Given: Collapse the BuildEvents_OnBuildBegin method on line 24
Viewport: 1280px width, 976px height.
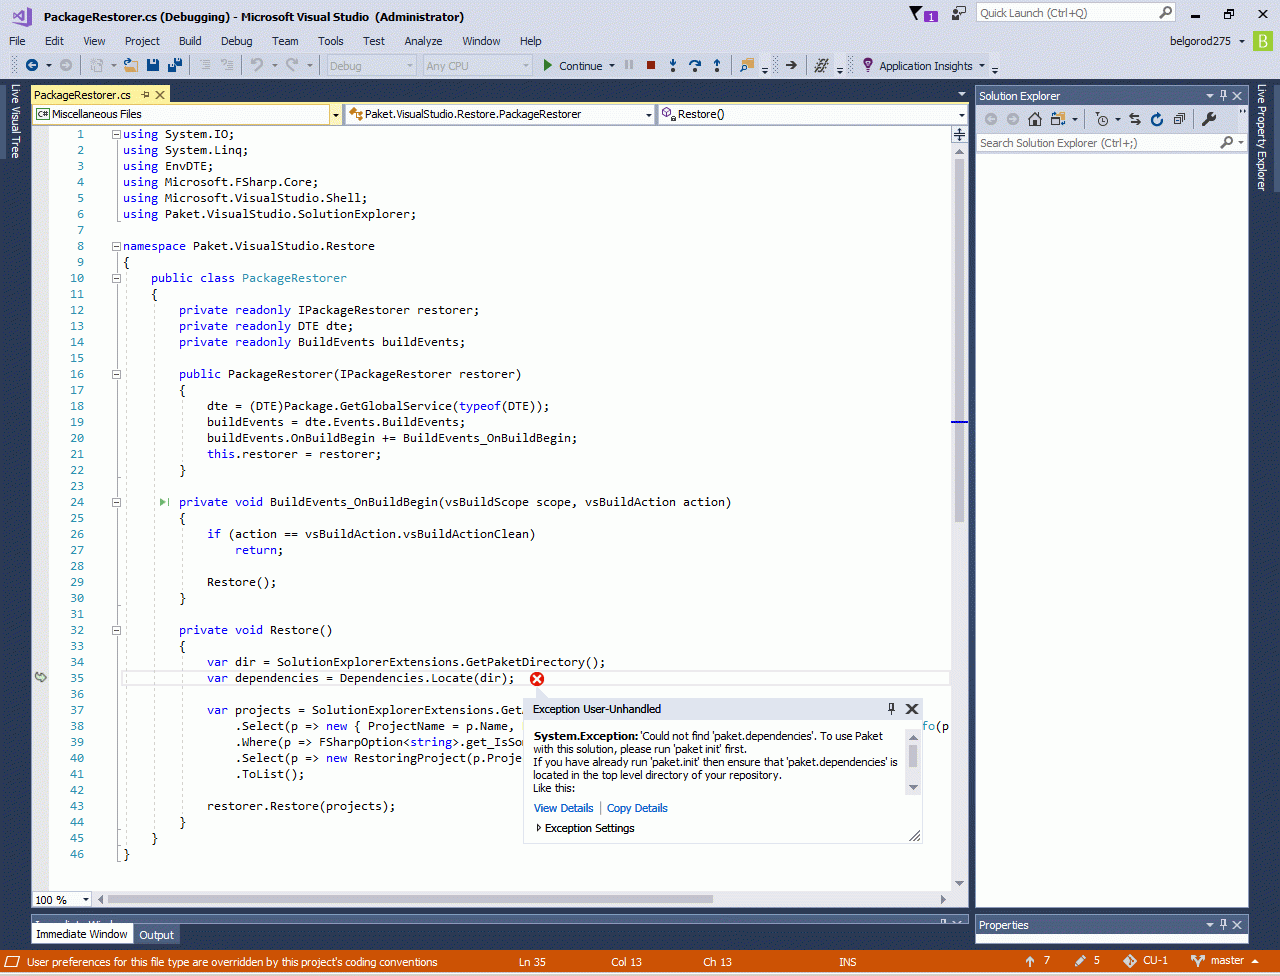Looking at the screenshot, I should 116,502.
